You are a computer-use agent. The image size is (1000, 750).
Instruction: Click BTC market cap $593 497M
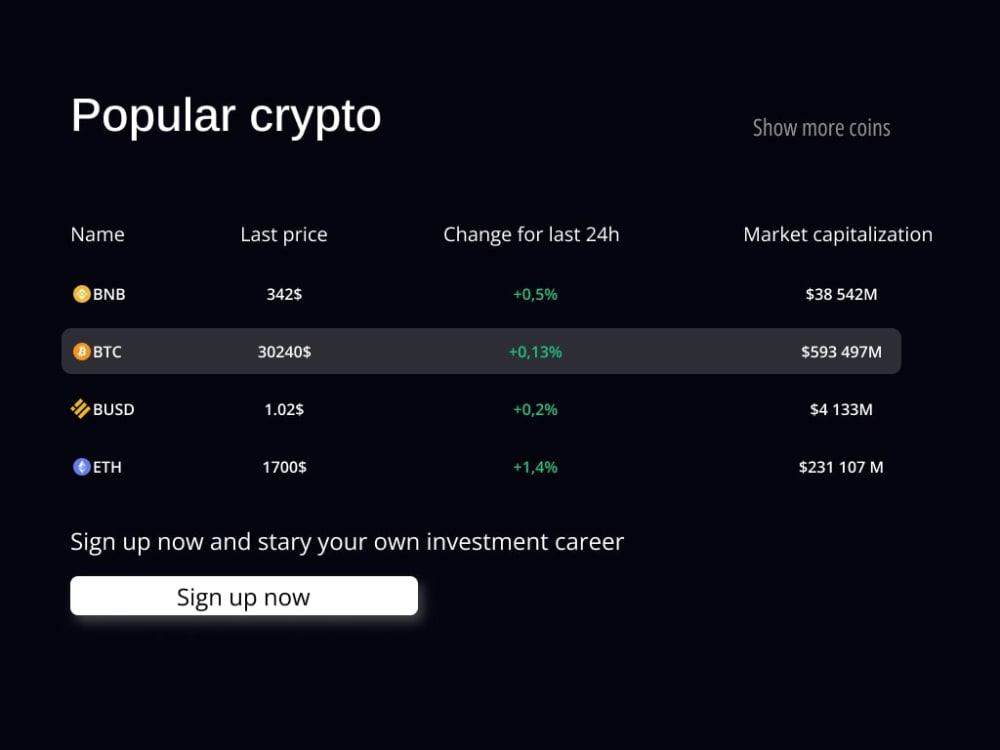(x=841, y=352)
